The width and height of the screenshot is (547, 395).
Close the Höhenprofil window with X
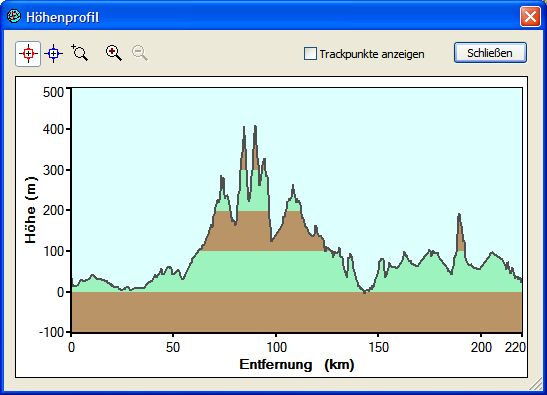[530, 16]
